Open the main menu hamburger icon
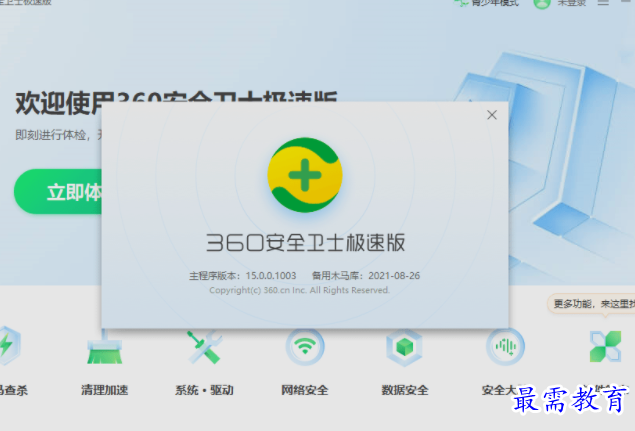The width and height of the screenshot is (635, 431). coord(603,3)
